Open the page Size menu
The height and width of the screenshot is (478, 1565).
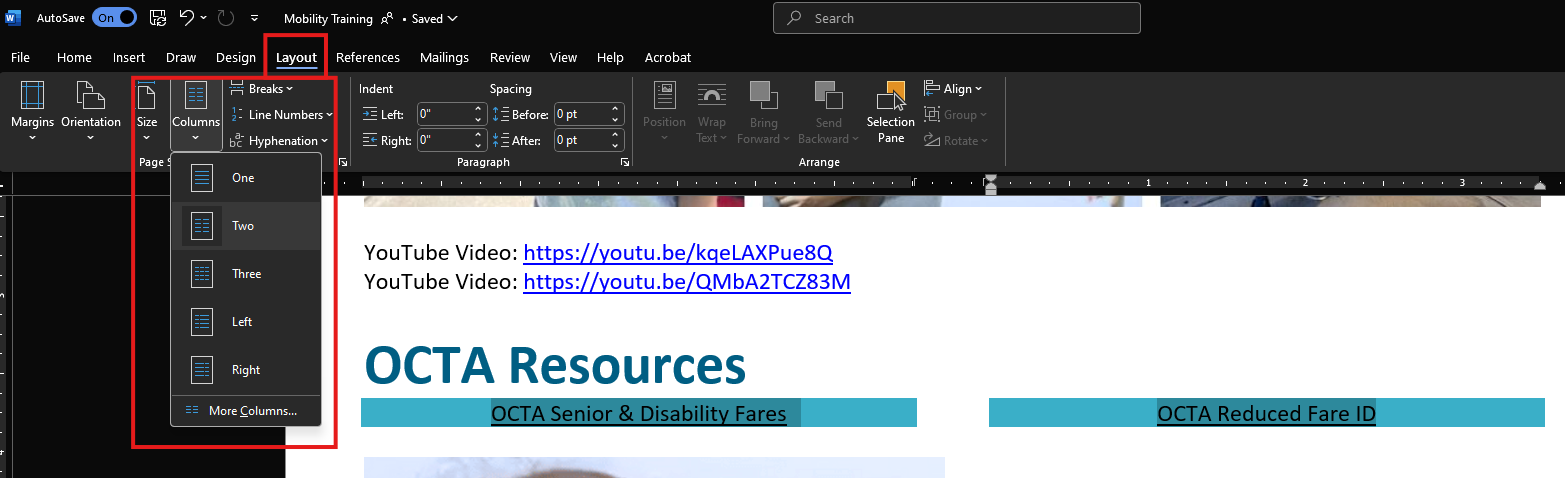point(147,112)
